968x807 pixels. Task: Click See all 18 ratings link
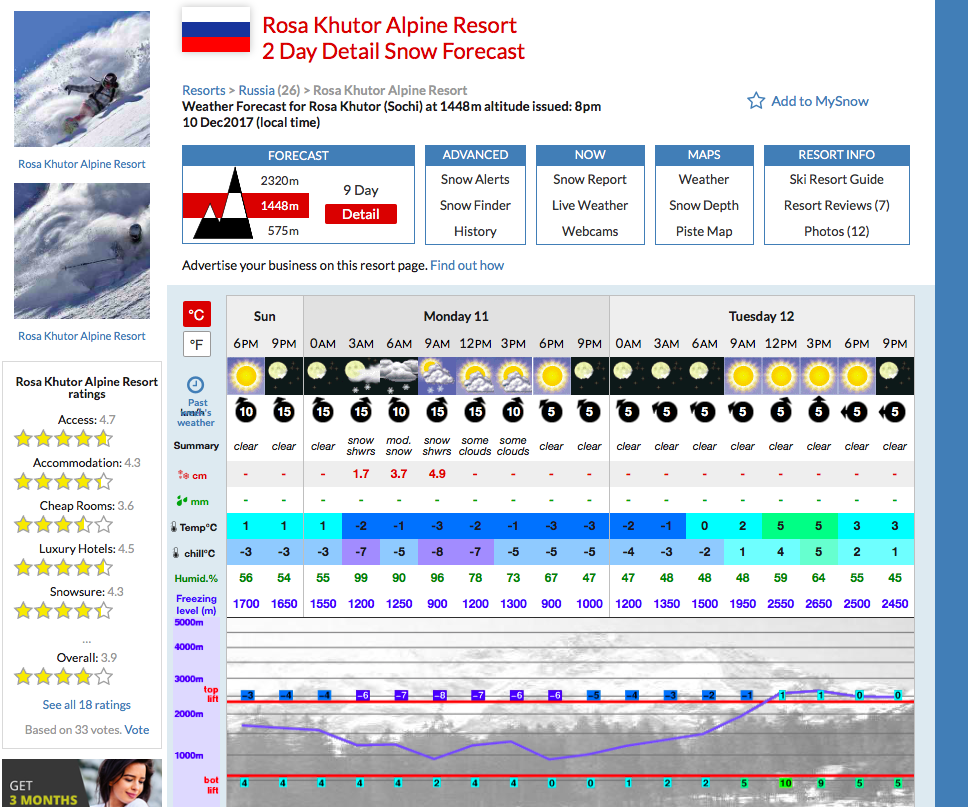coord(86,705)
